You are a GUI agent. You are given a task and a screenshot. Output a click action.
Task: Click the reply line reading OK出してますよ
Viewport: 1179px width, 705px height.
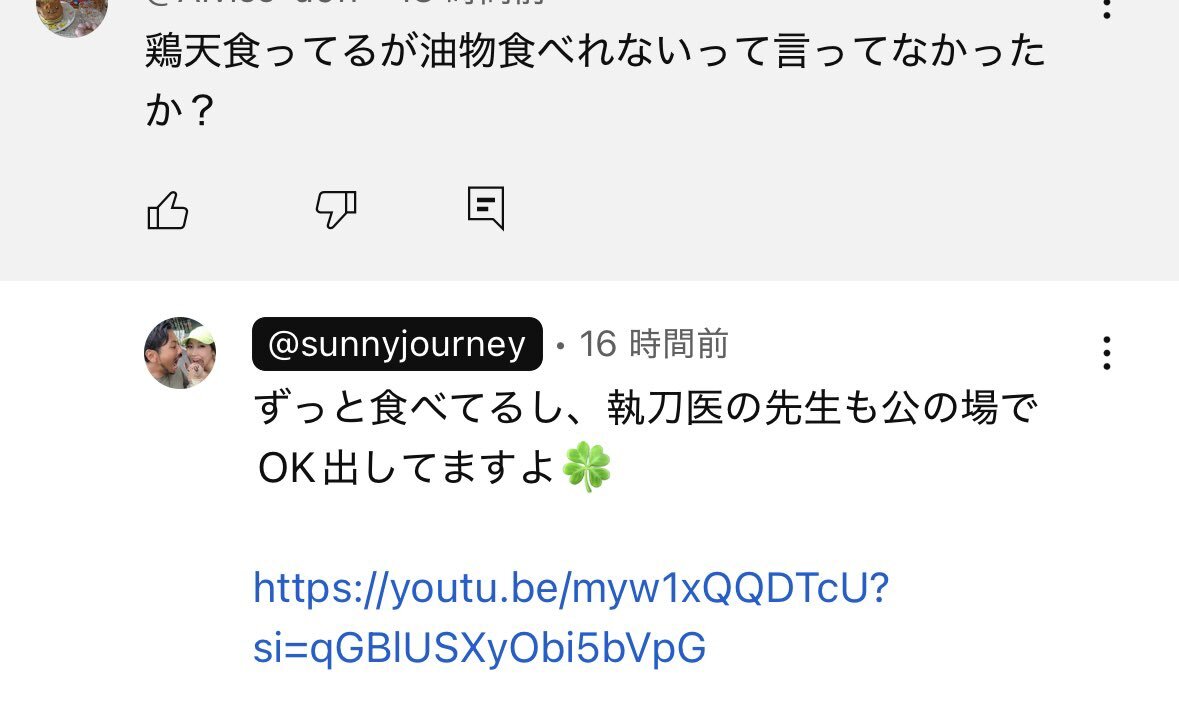click(x=405, y=468)
